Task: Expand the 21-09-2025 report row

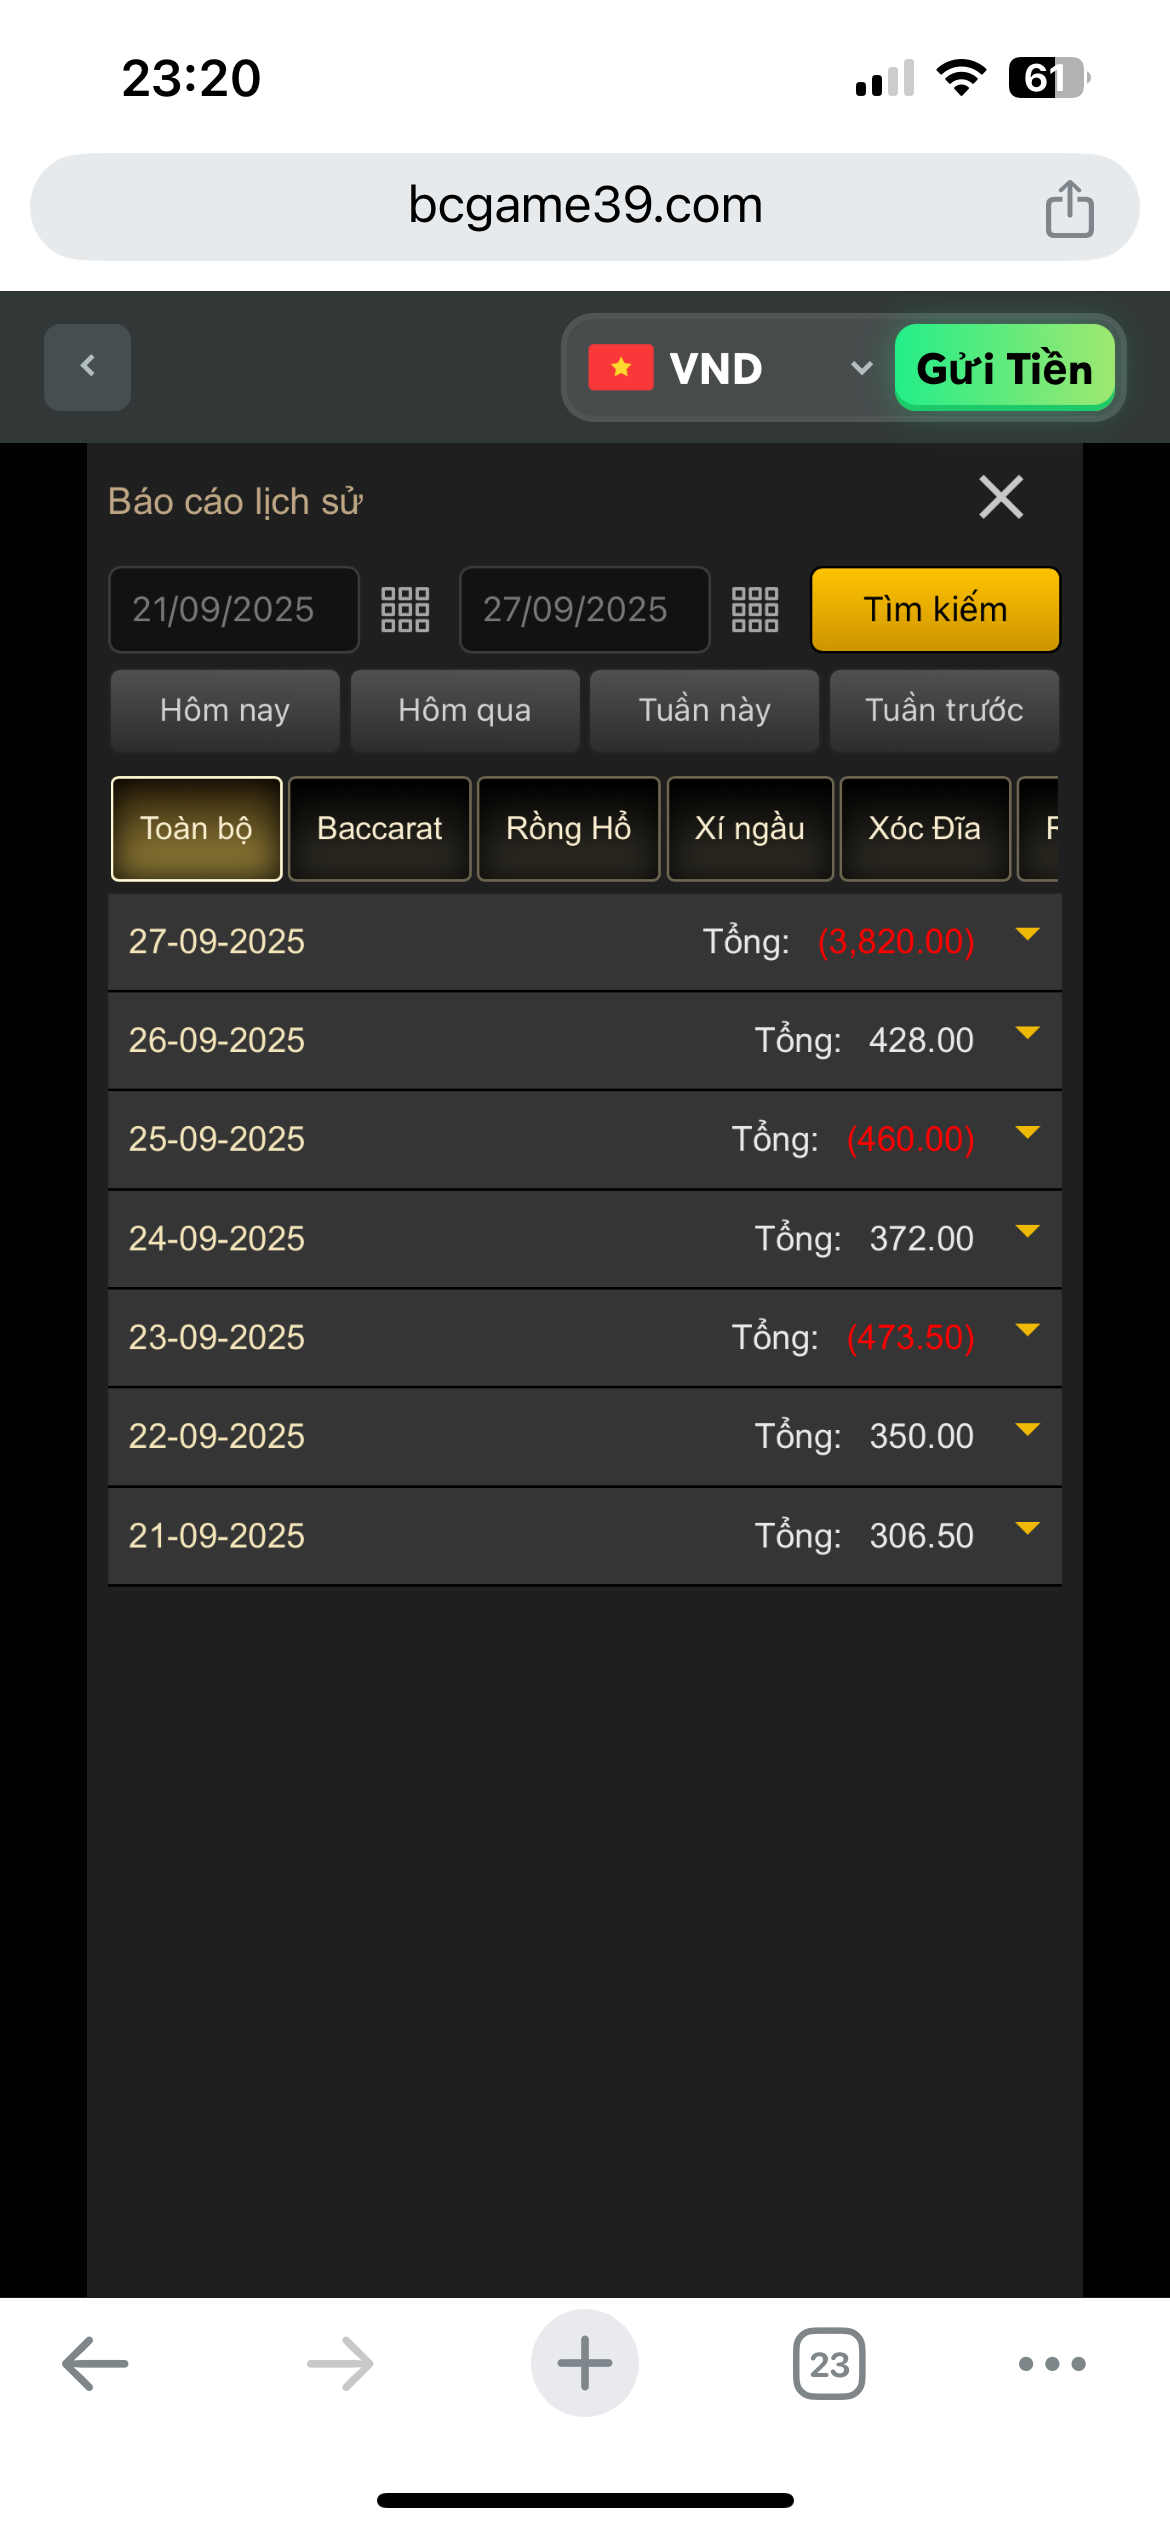Action: coord(1027,1529)
